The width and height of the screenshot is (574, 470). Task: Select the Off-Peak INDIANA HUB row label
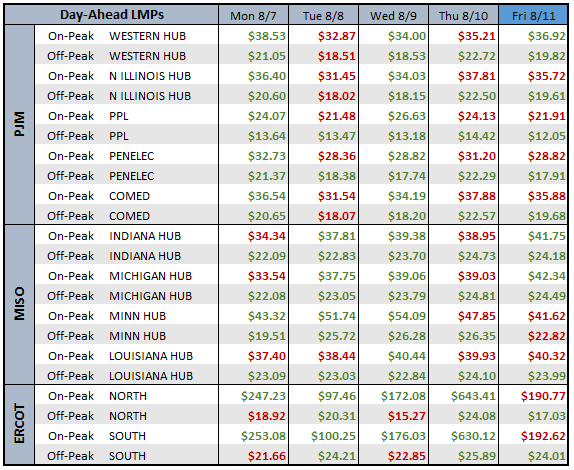click(x=114, y=256)
